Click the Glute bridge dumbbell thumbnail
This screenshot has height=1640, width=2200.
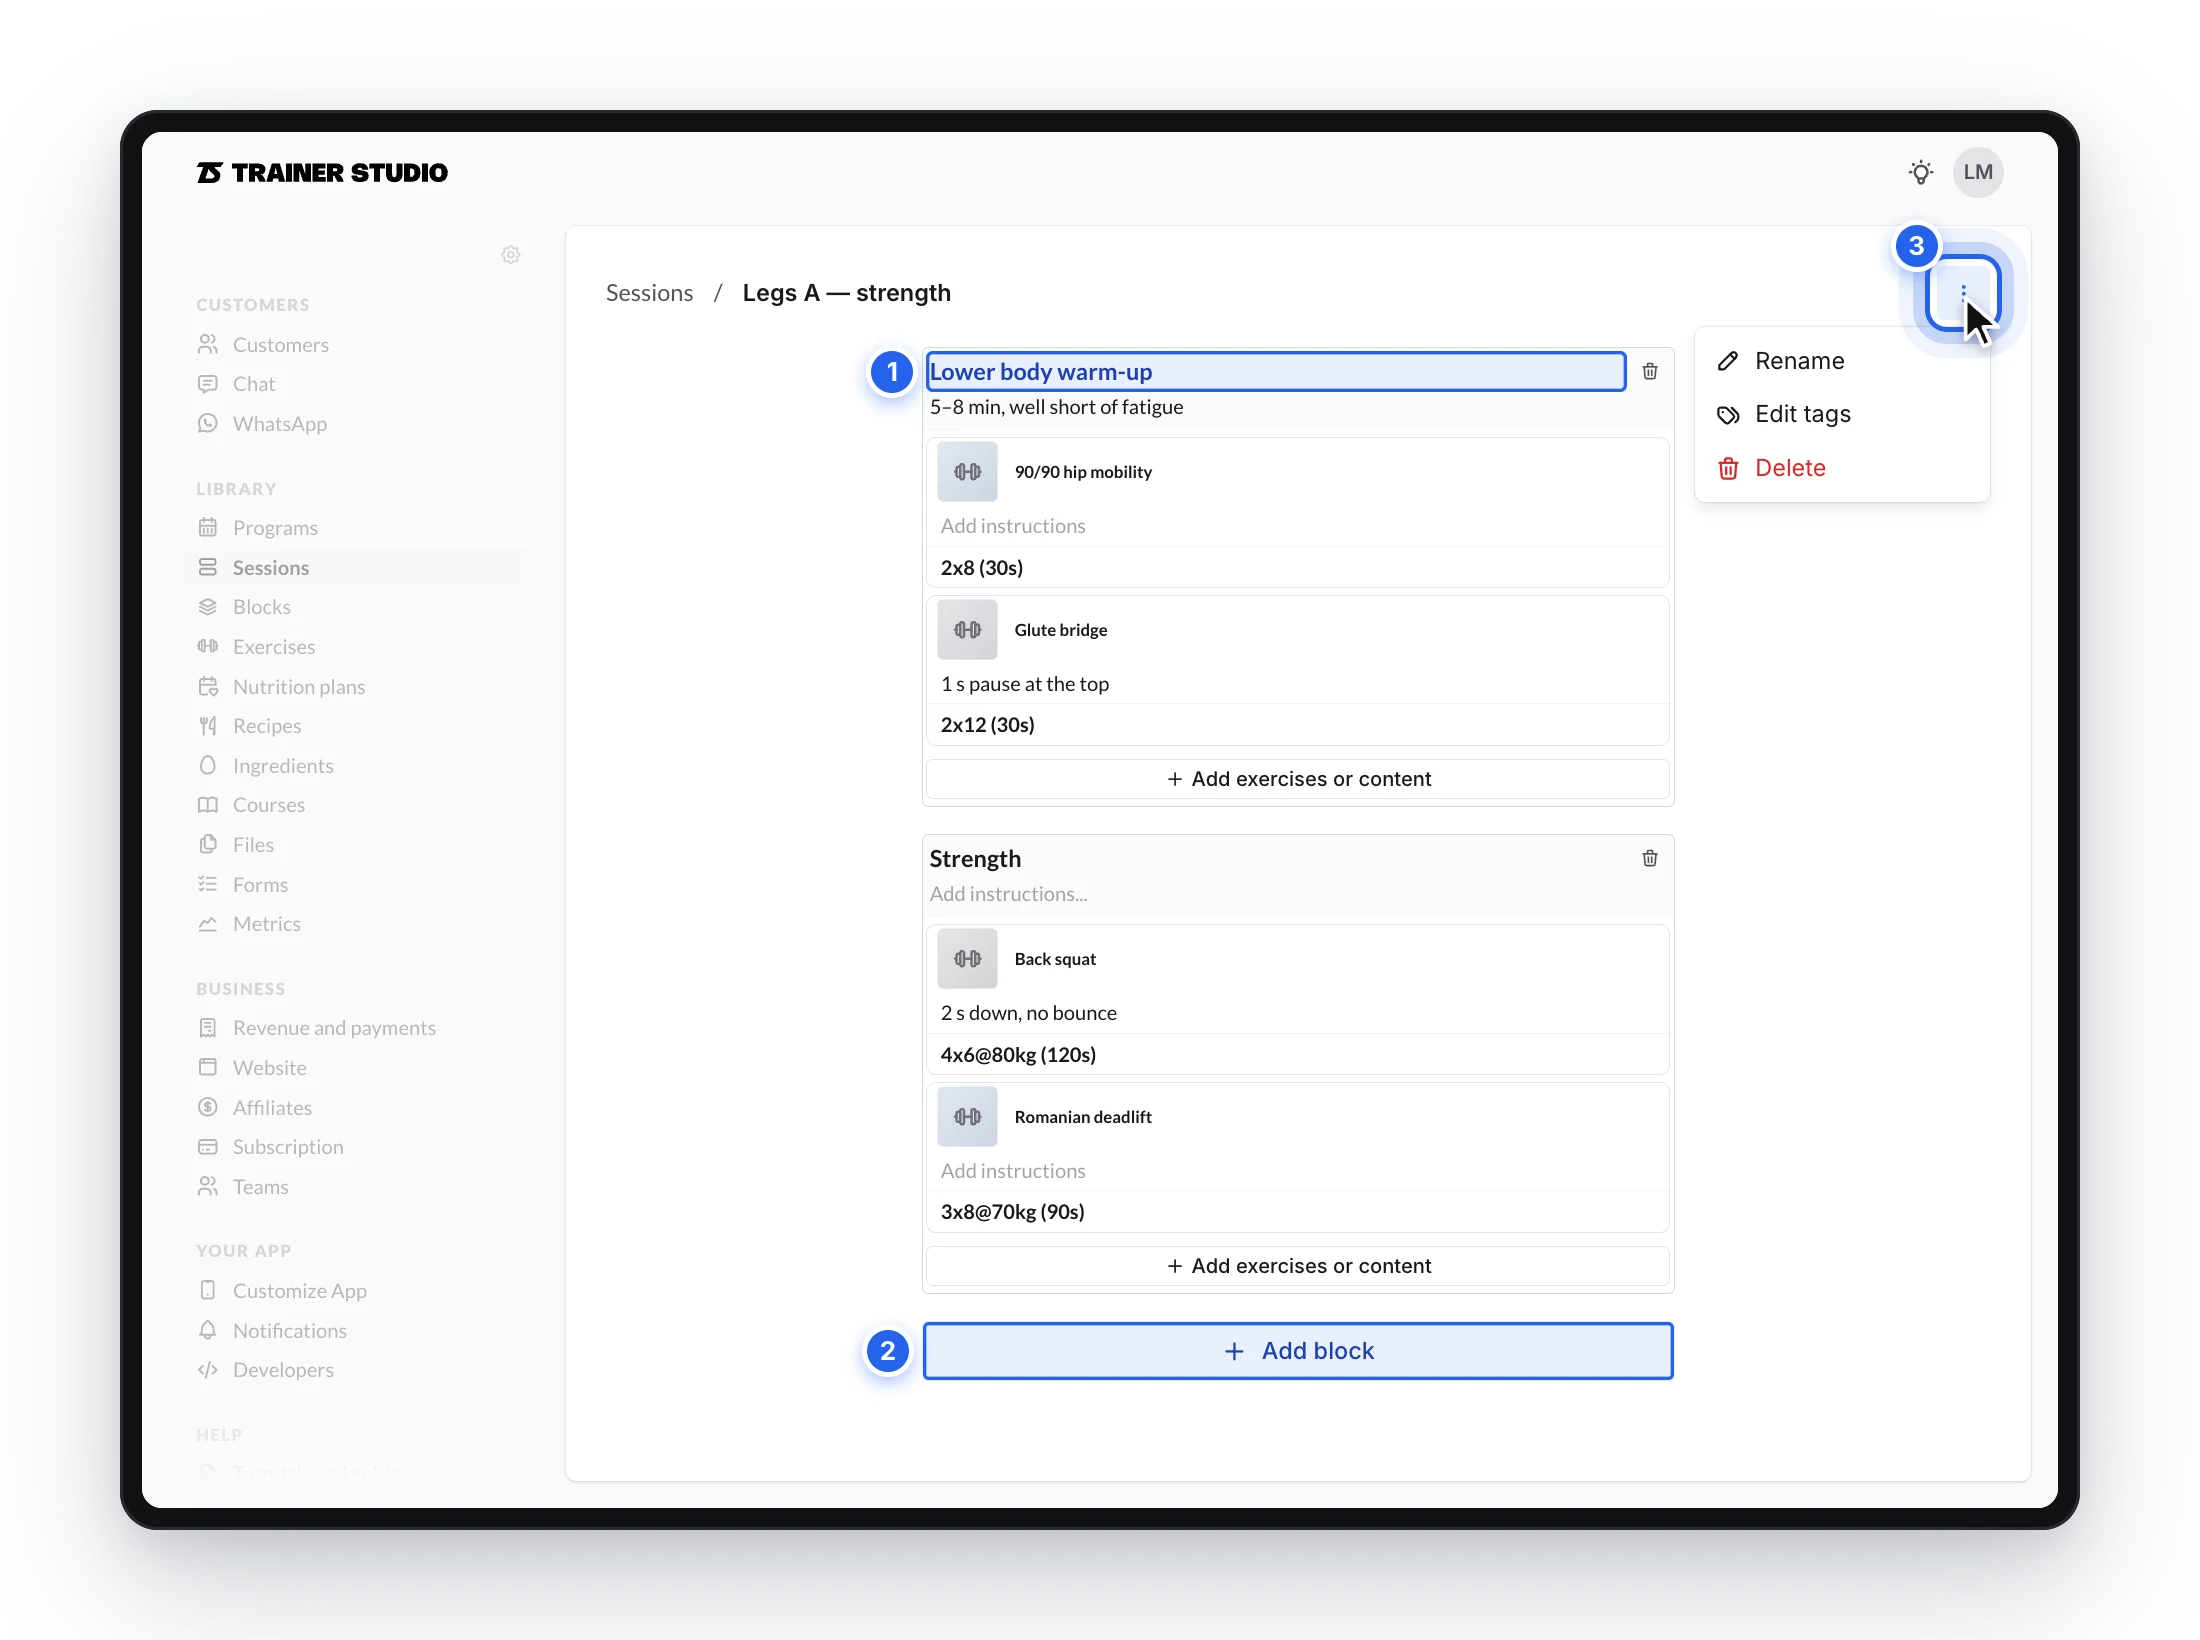967,629
